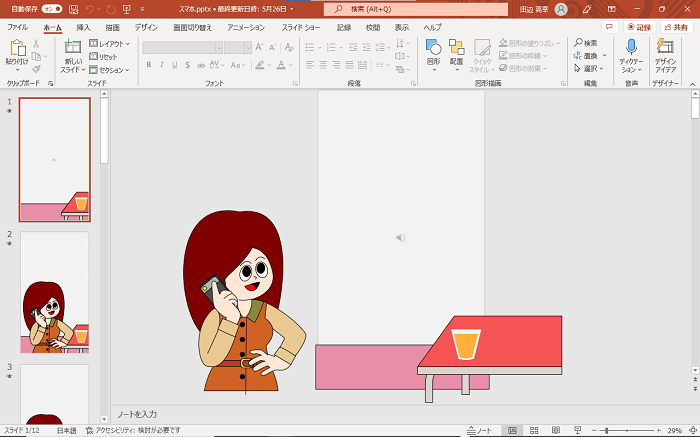Toggle the ノート pane in status bar
The image size is (700, 437).
[x=479, y=430]
